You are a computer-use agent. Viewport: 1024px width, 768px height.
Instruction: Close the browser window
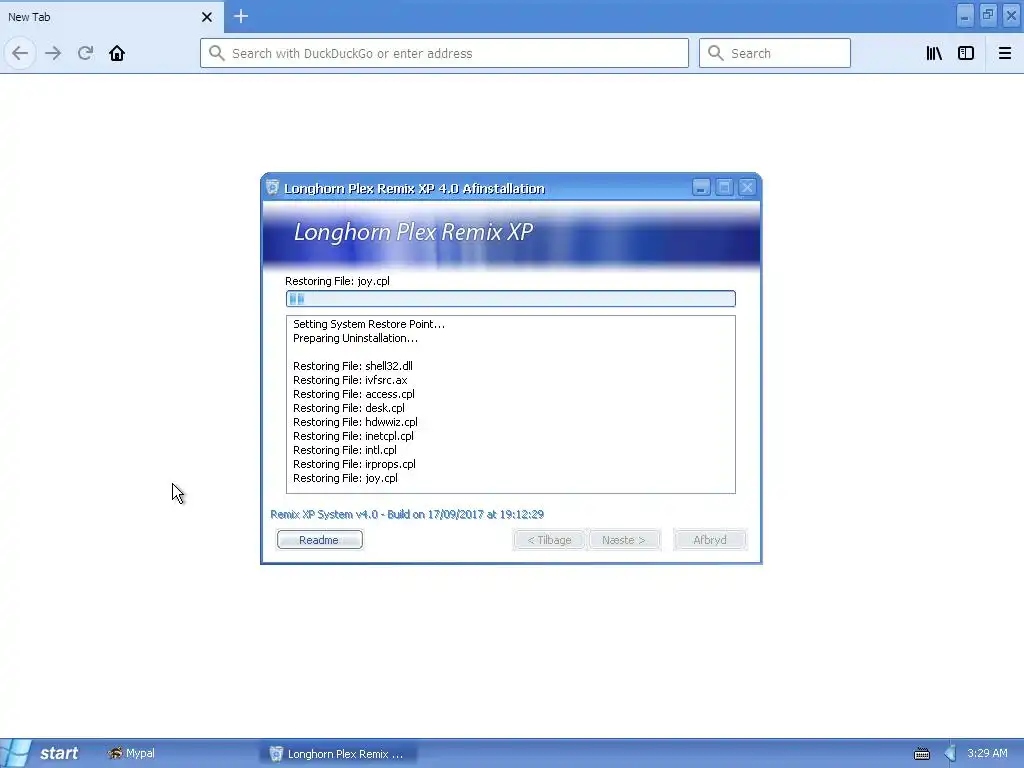1011,16
